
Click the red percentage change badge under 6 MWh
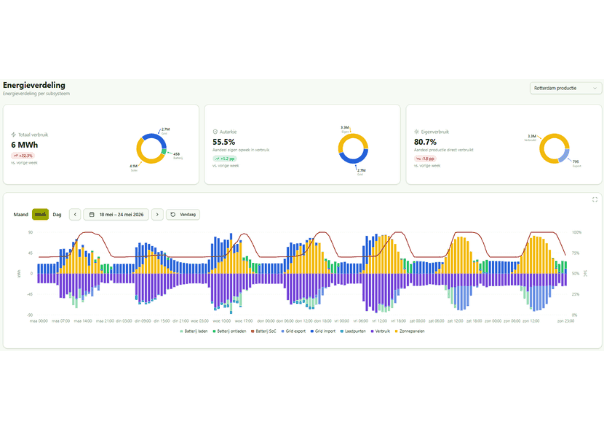point(23,156)
